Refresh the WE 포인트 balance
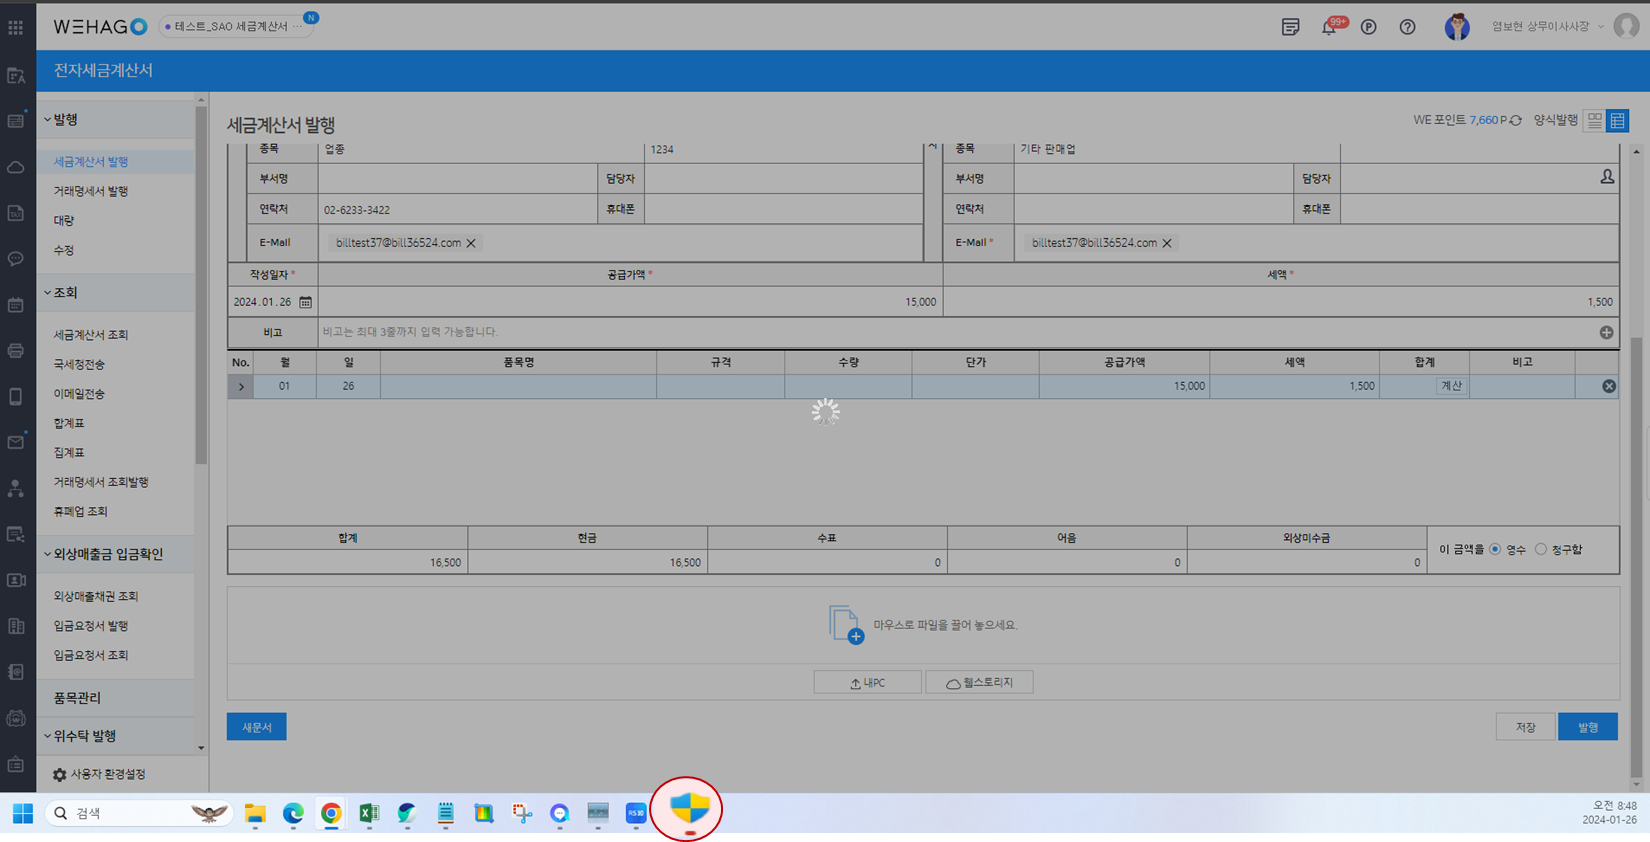 1516,121
